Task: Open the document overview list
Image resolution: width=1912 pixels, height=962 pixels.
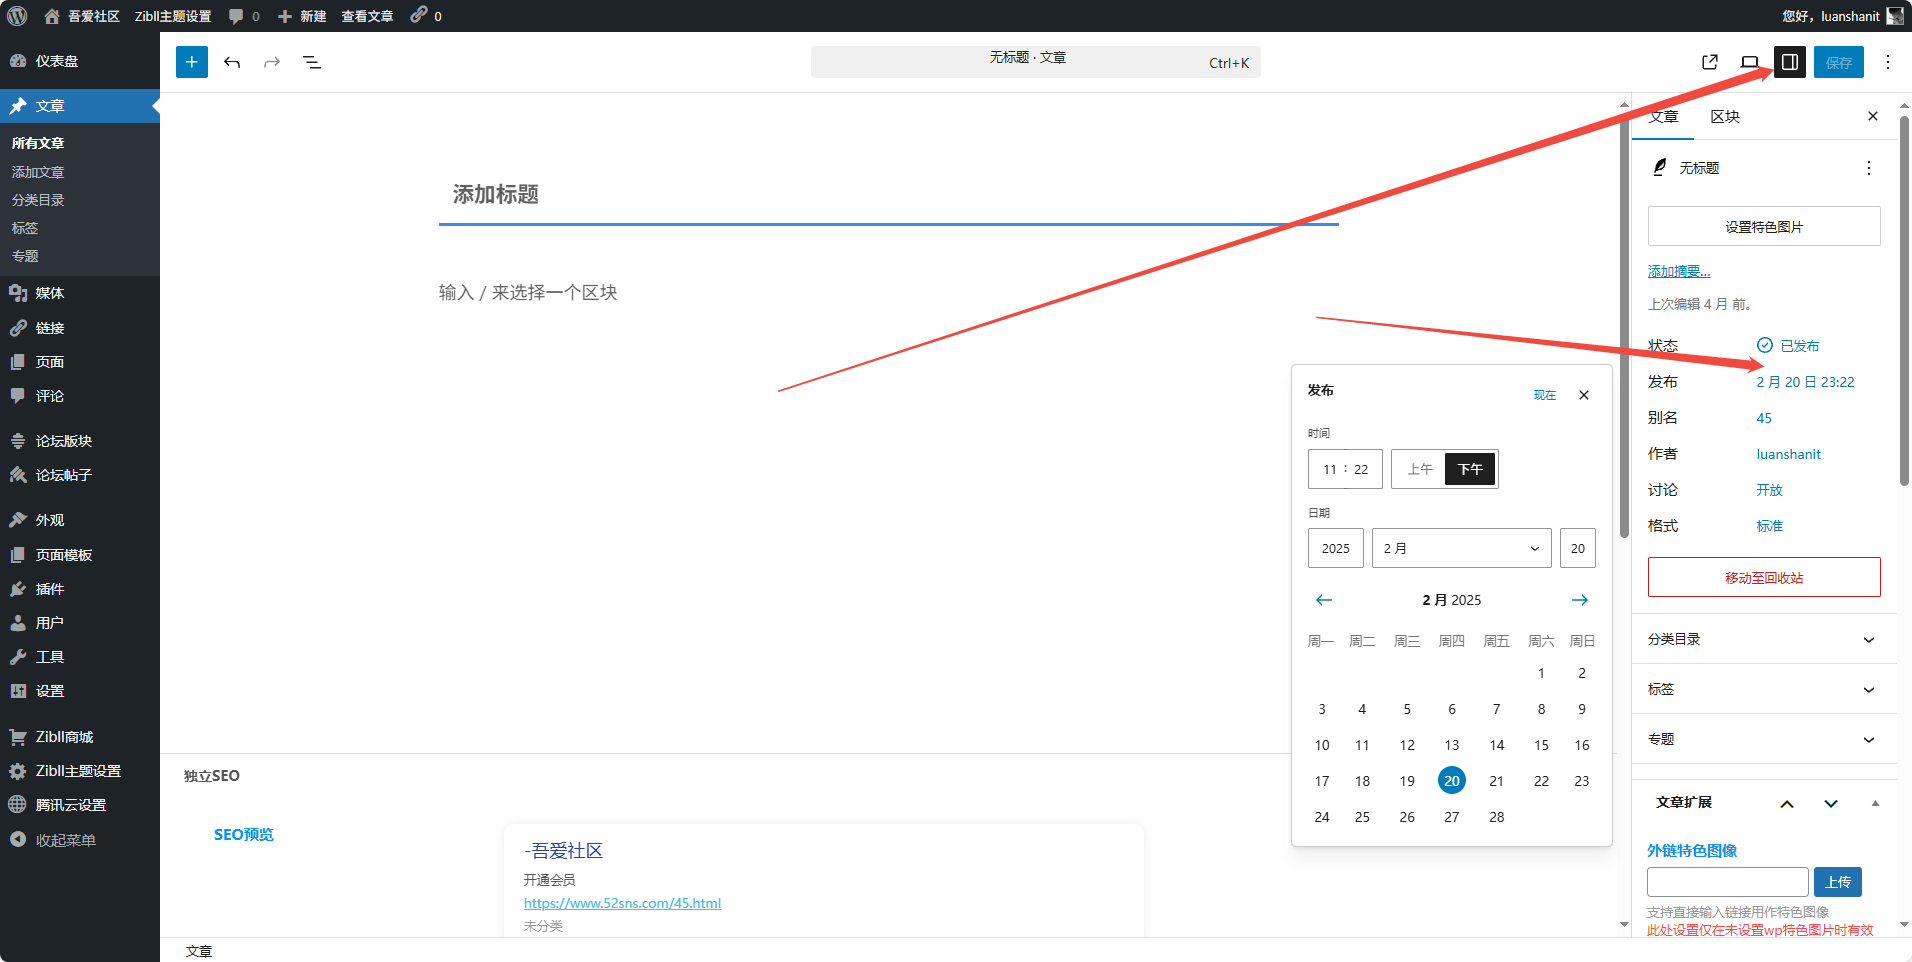Action: pos(312,62)
